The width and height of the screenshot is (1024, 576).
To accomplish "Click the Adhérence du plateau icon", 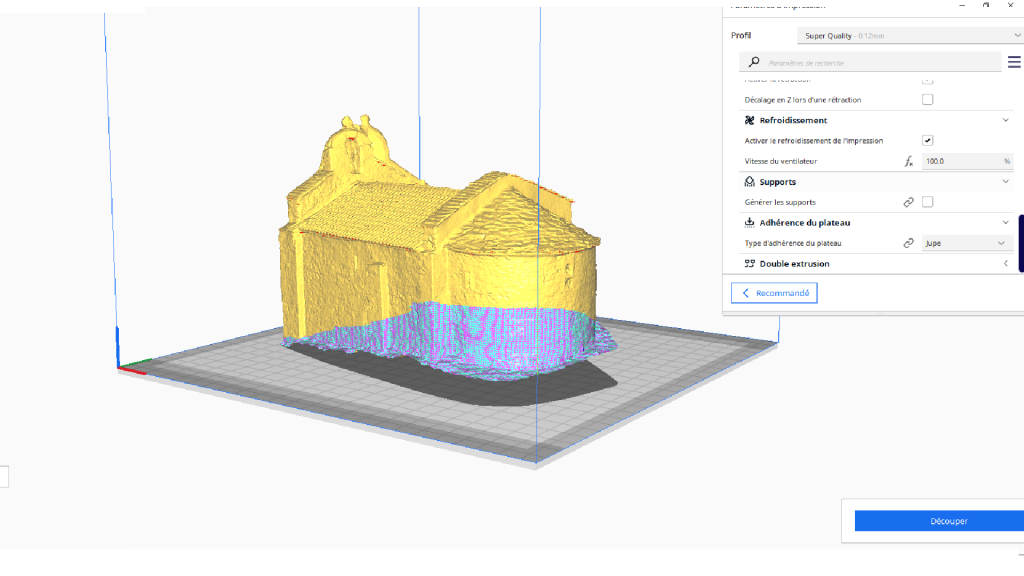I will coord(750,223).
